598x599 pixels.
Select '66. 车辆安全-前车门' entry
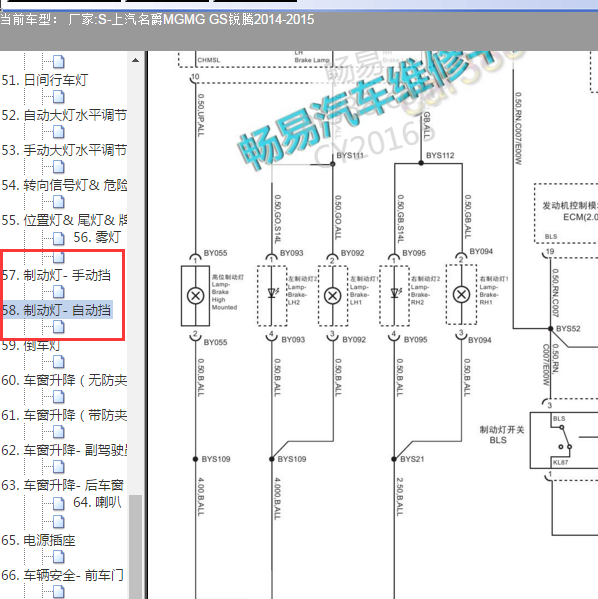63,575
